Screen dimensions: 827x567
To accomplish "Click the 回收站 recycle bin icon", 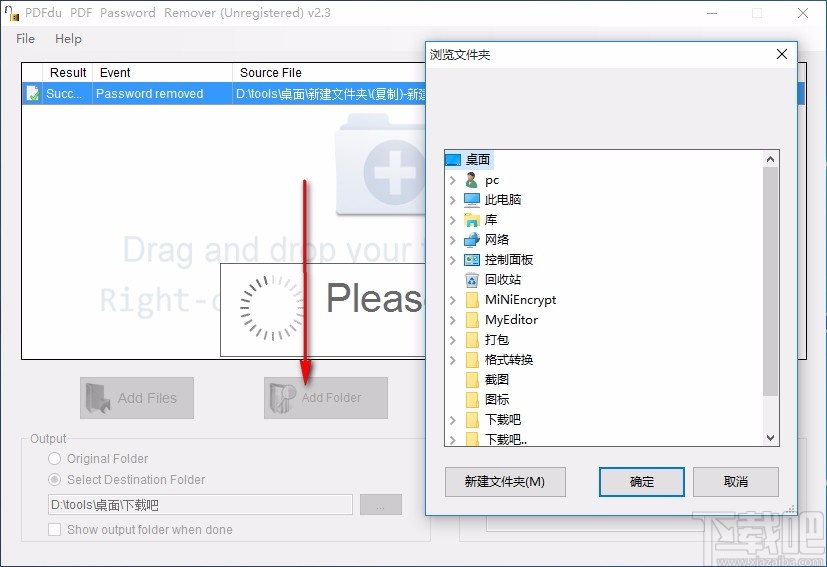I will pos(472,280).
